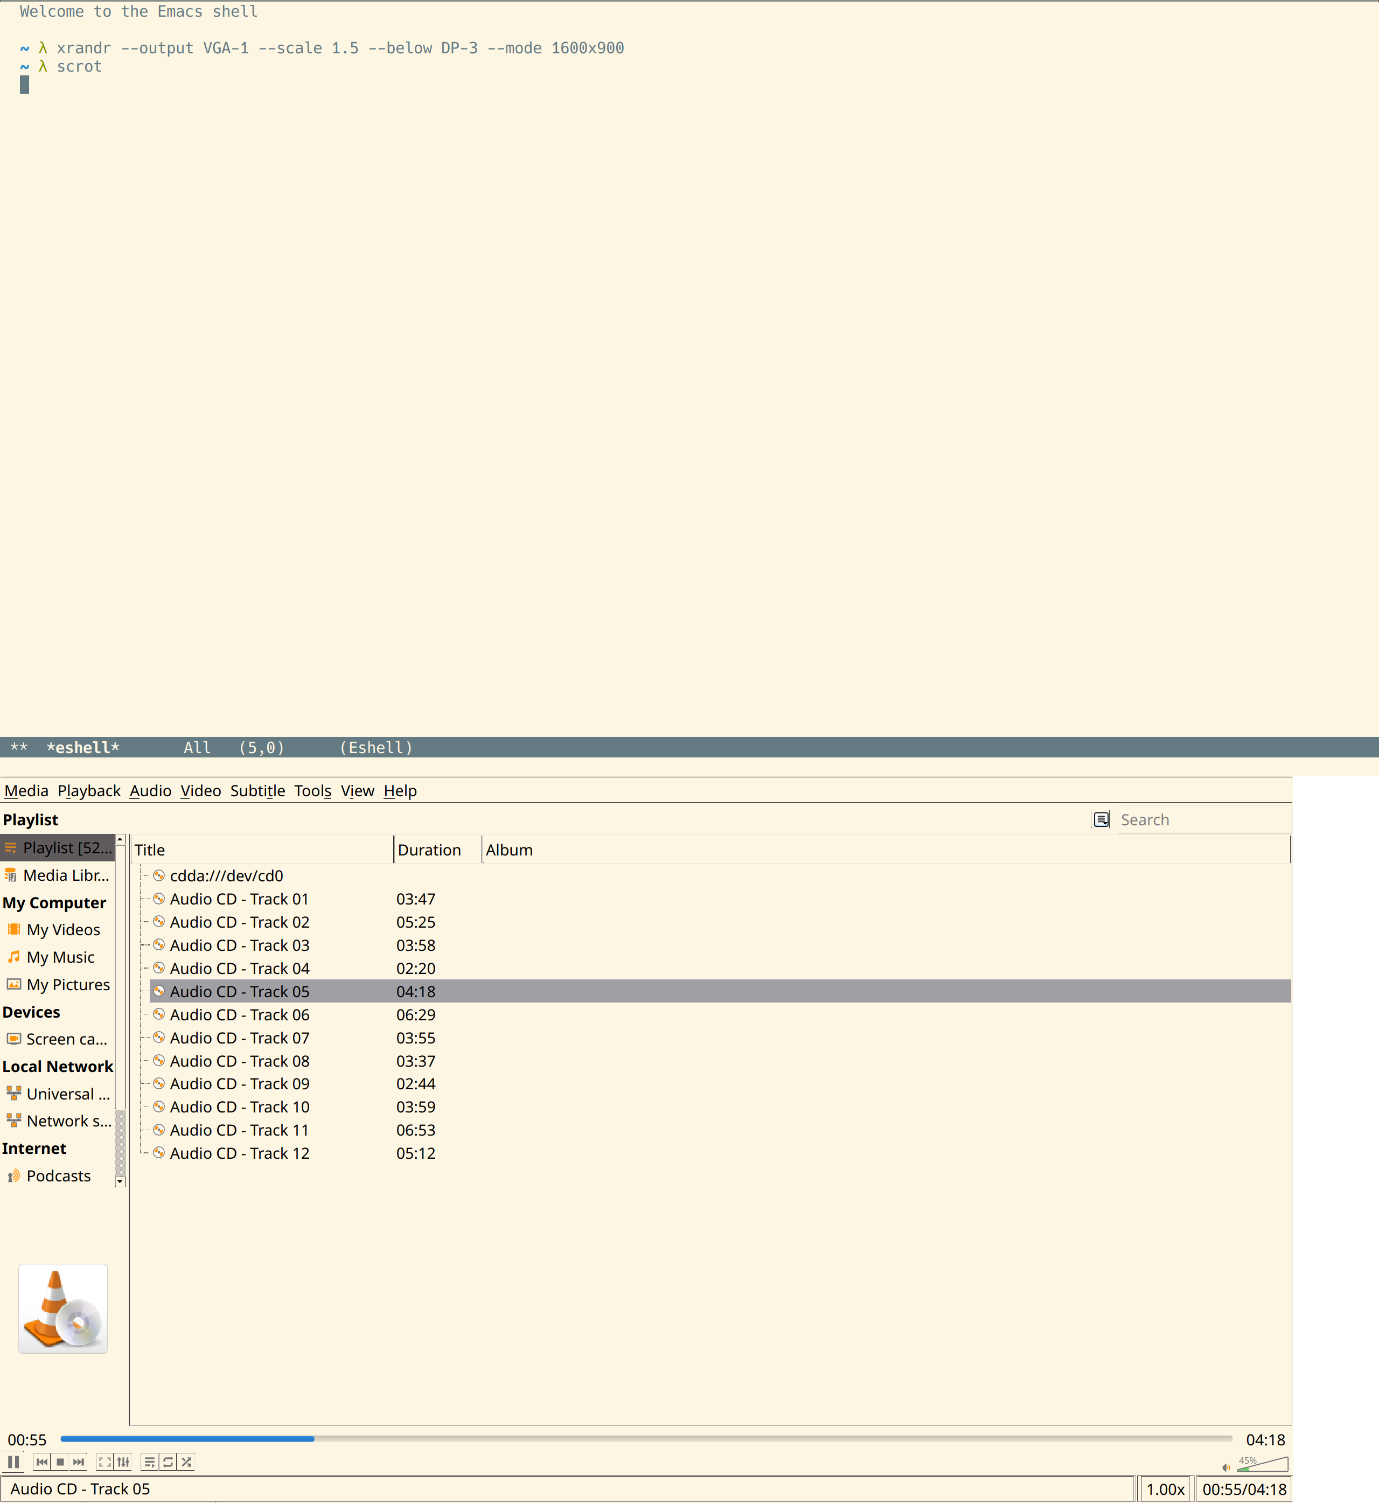
Task: Focus the playlist Search field
Action: (1203, 820)
